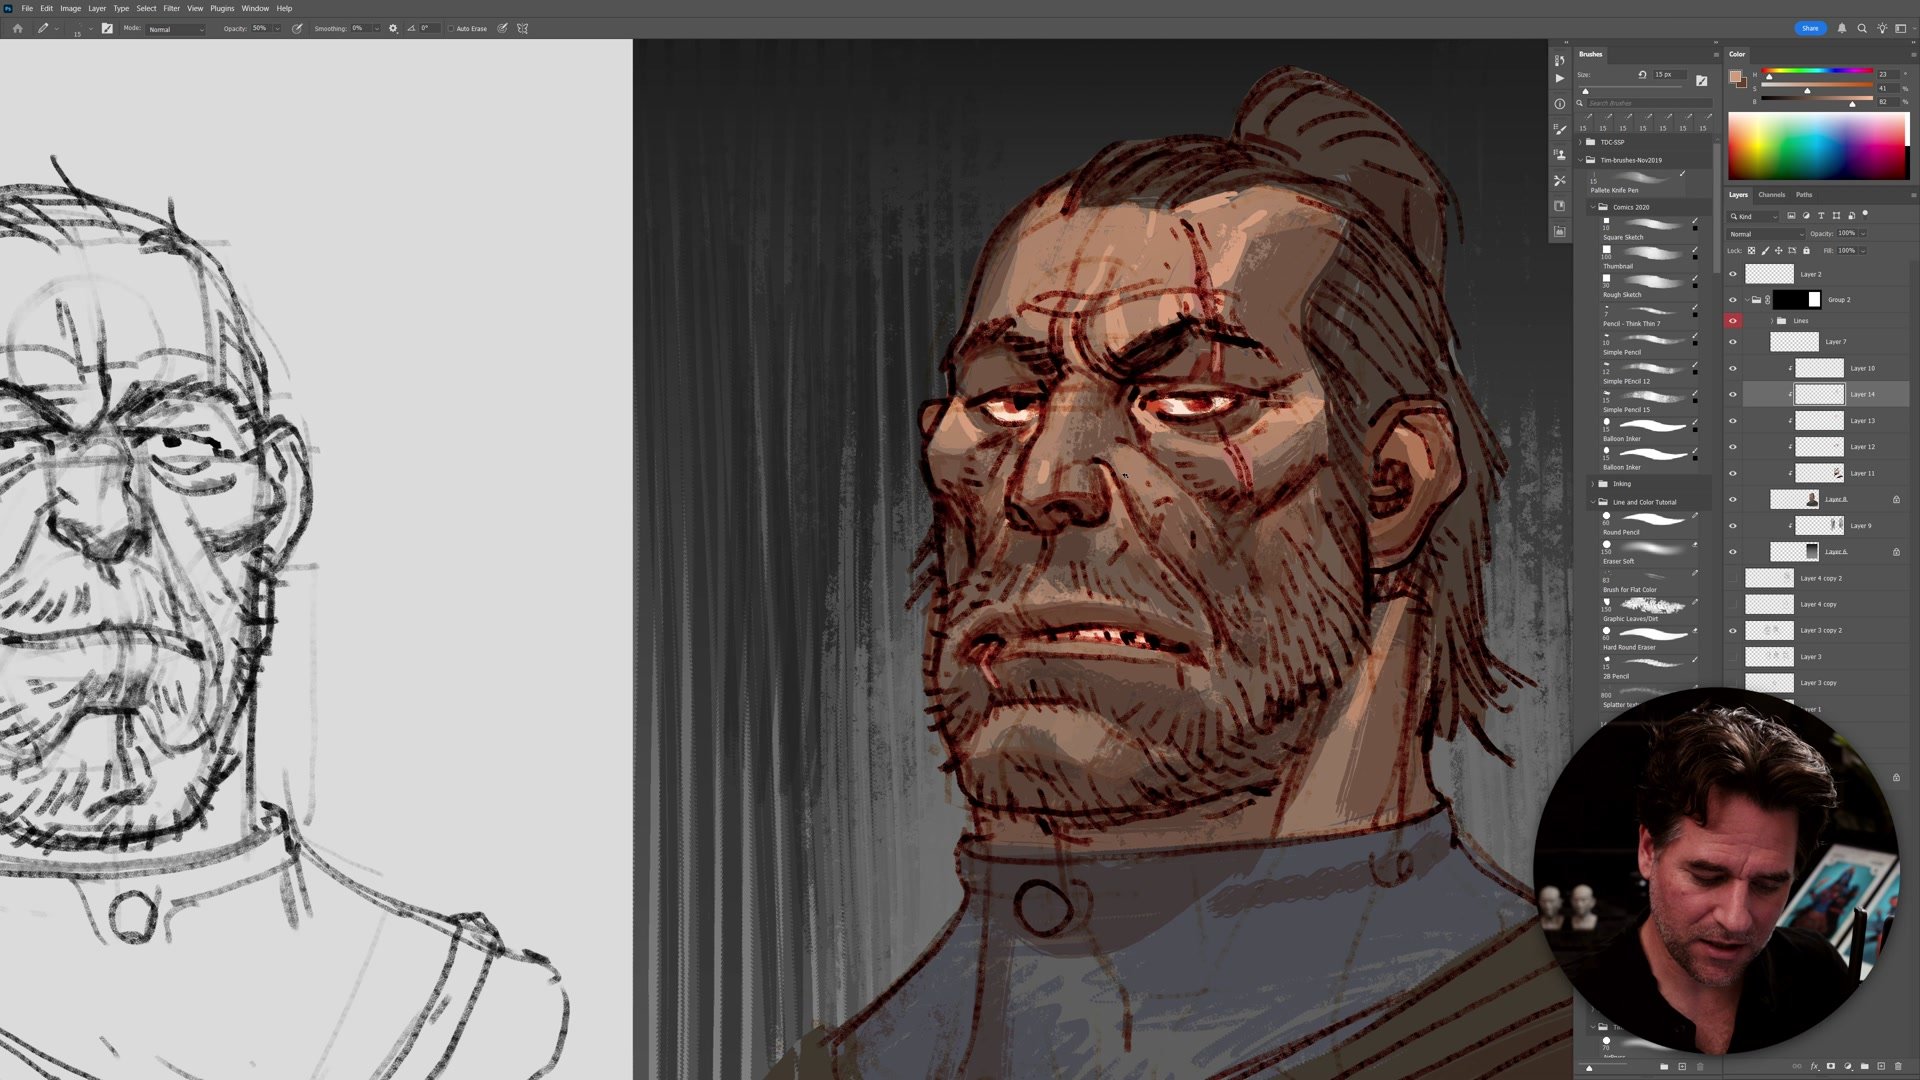
Task: Enable the Auto Erase checkbox
Action: pos(451,29)
